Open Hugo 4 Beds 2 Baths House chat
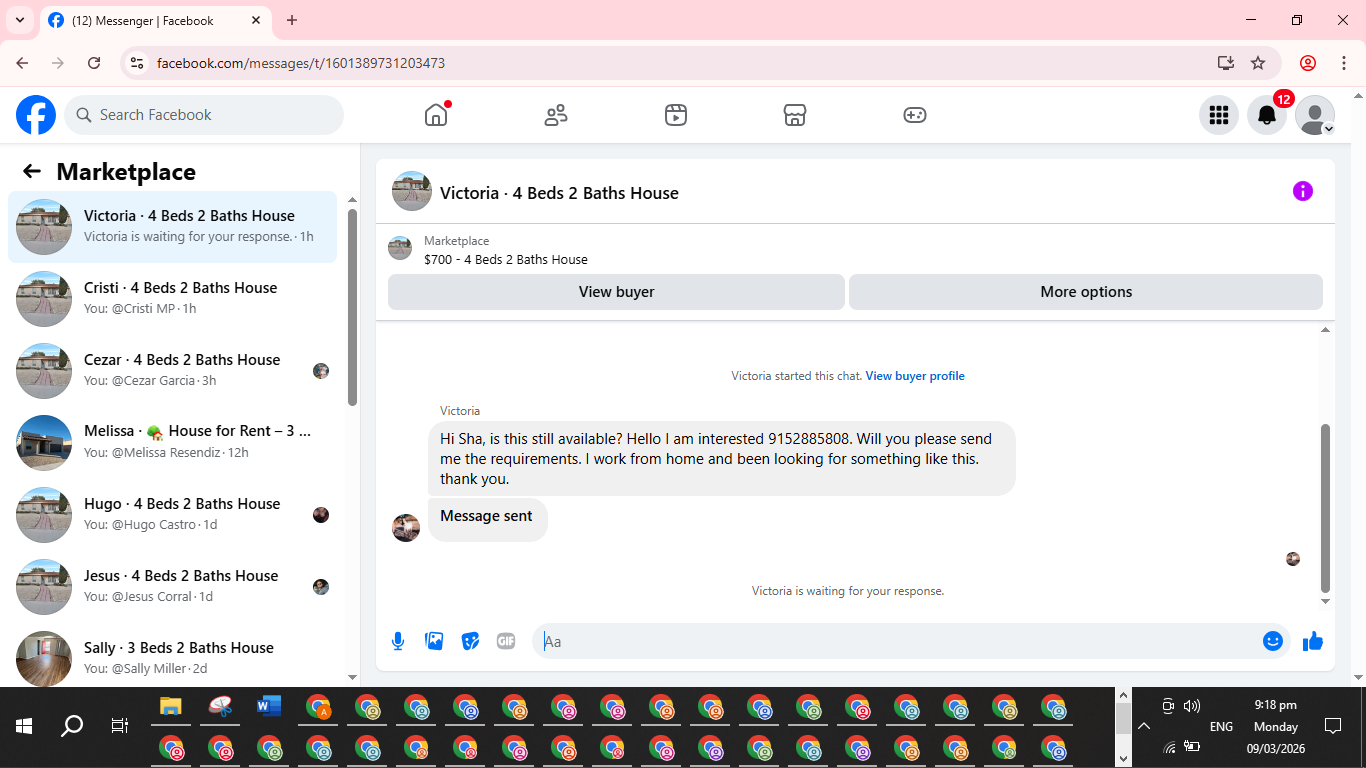Viewport: 1366px width, 768px height. tap(173, 515)
